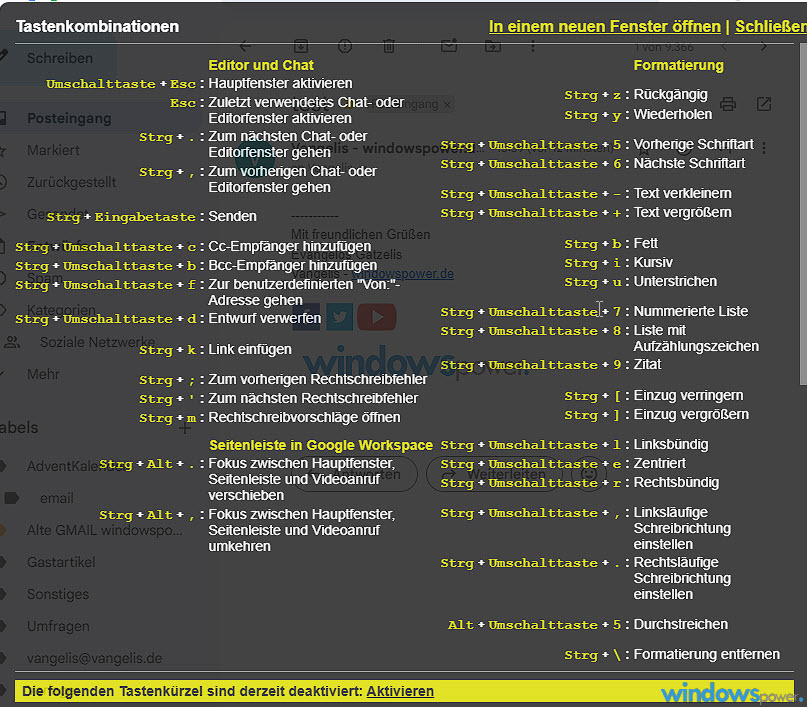This screenshot has height=707, width=807.
Task: Open shortcuts in a new window link
Action: 605,26
